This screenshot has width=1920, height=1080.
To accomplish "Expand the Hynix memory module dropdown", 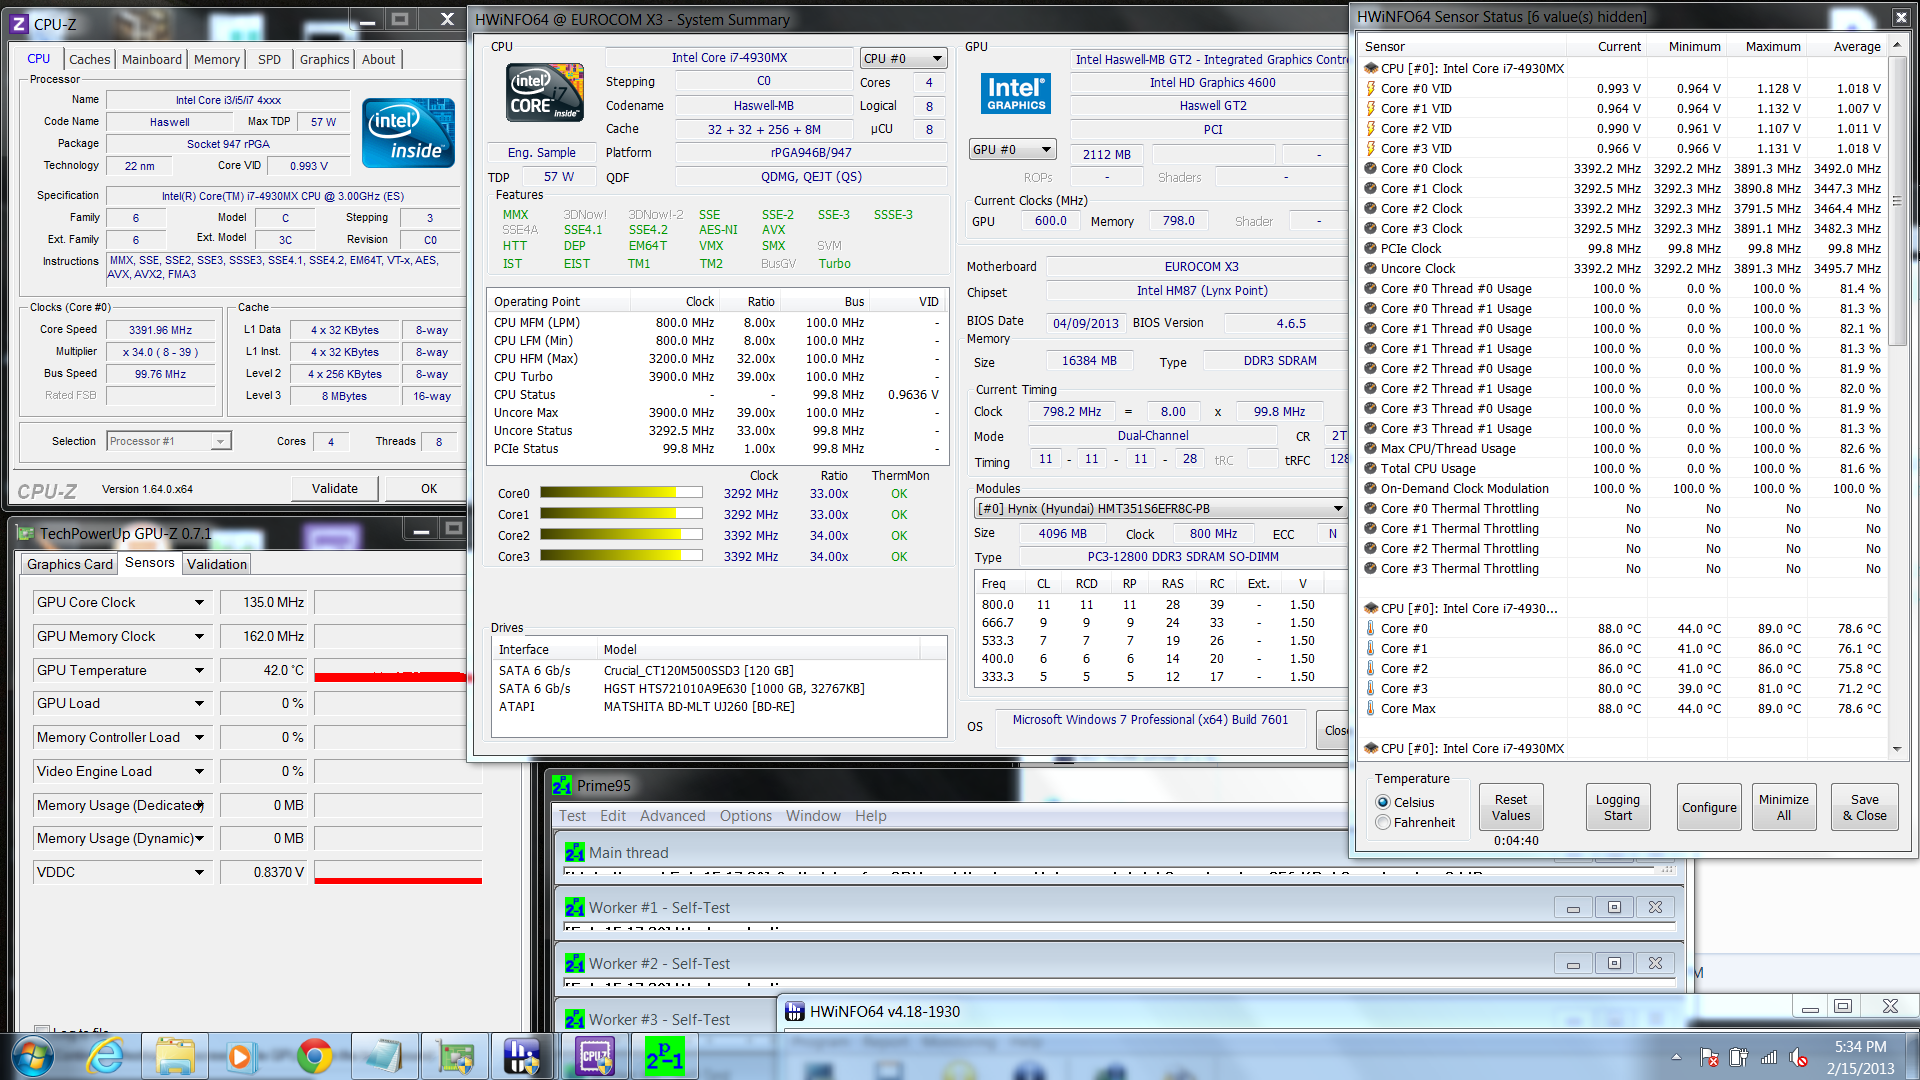I will (x=1337, y=508).
